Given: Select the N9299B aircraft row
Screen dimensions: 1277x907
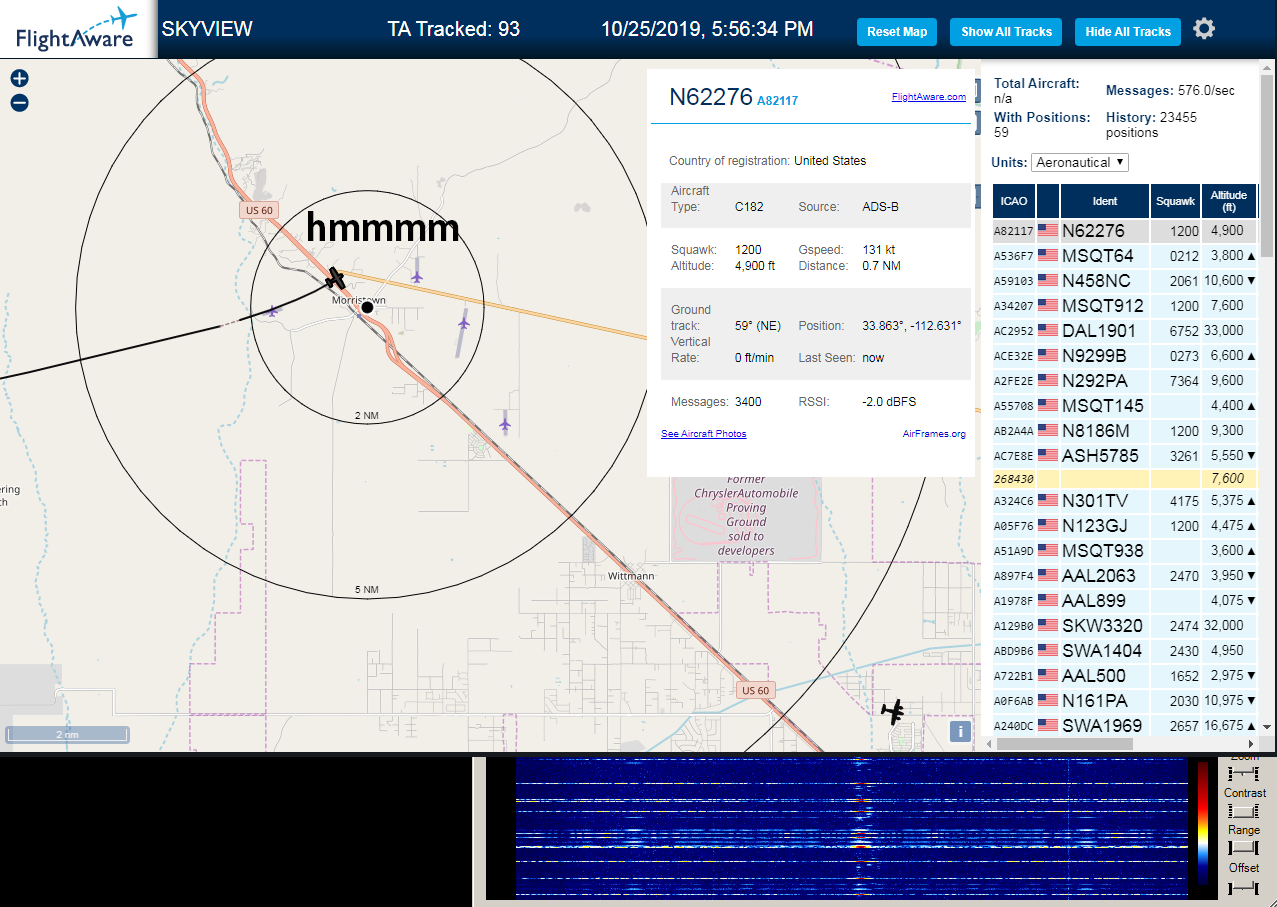Looking at the screenshot, I should click(1125, 356).
